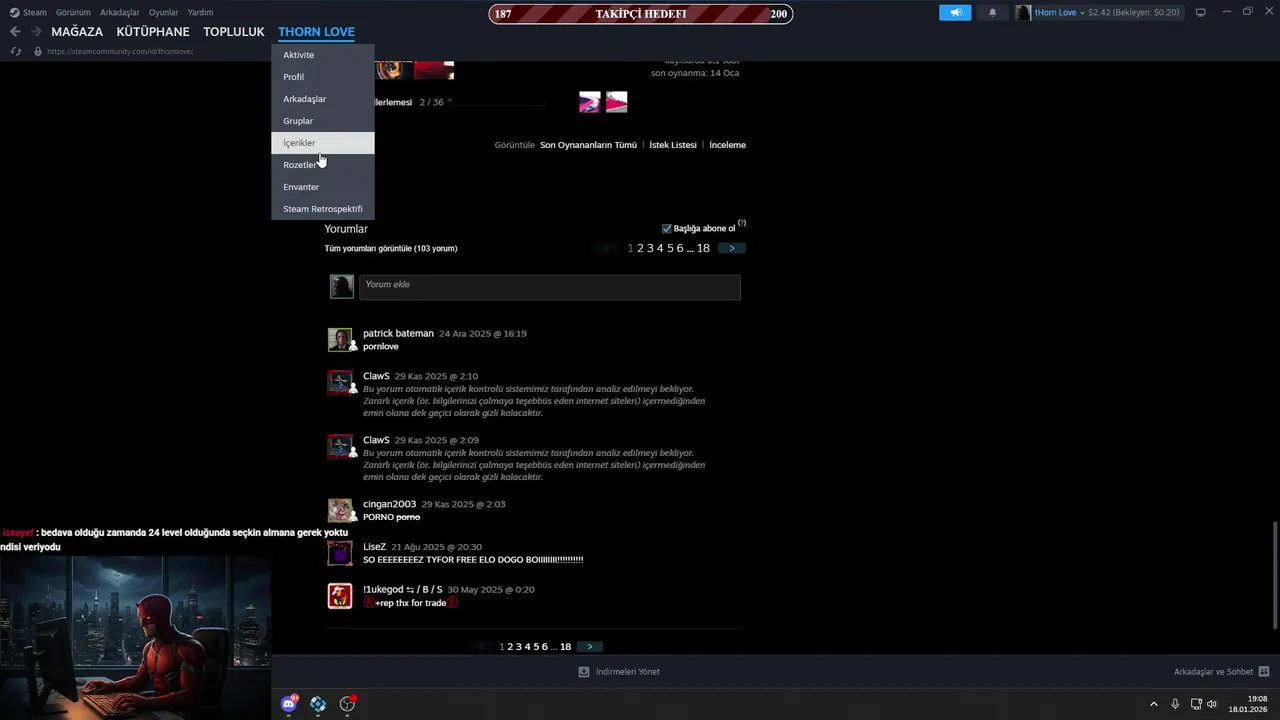This screenshot has height=720, width=1280.
Task: Open the Oyunlar menu
Action: point(163,12)
